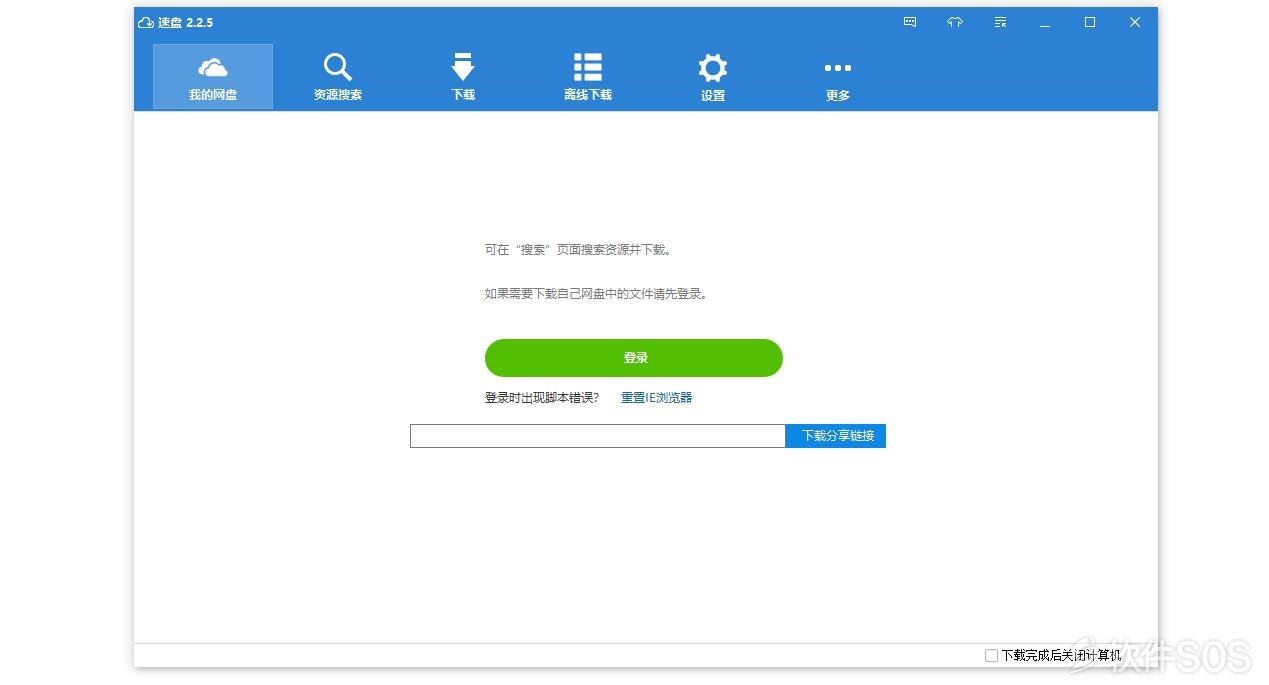
Task: Click text 可在"搜索"页面搜索资源并下载。
Action: pos(581,250)
